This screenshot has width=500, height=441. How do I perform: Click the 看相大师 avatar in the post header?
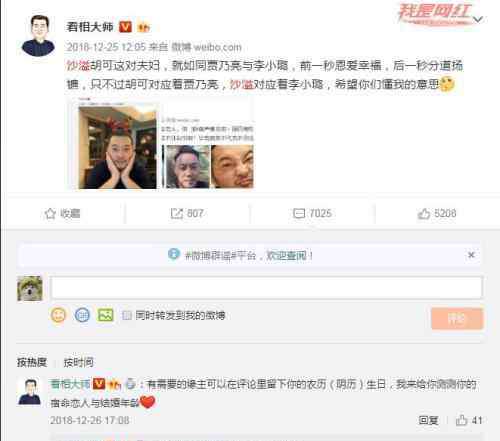click(x=38, y=36)
